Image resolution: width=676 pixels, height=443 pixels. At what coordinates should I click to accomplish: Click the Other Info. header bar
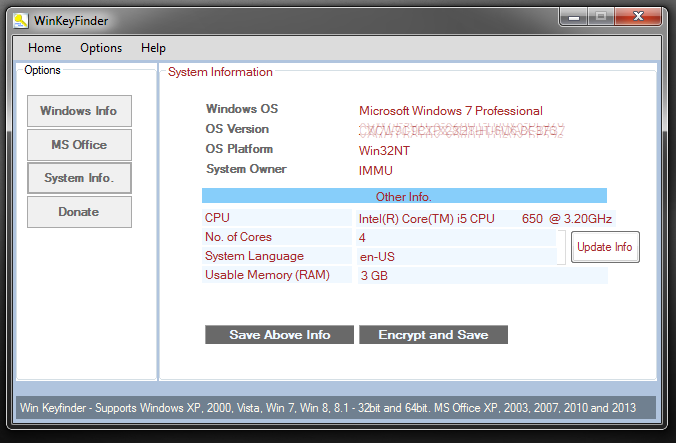click(x=404, y=196)
